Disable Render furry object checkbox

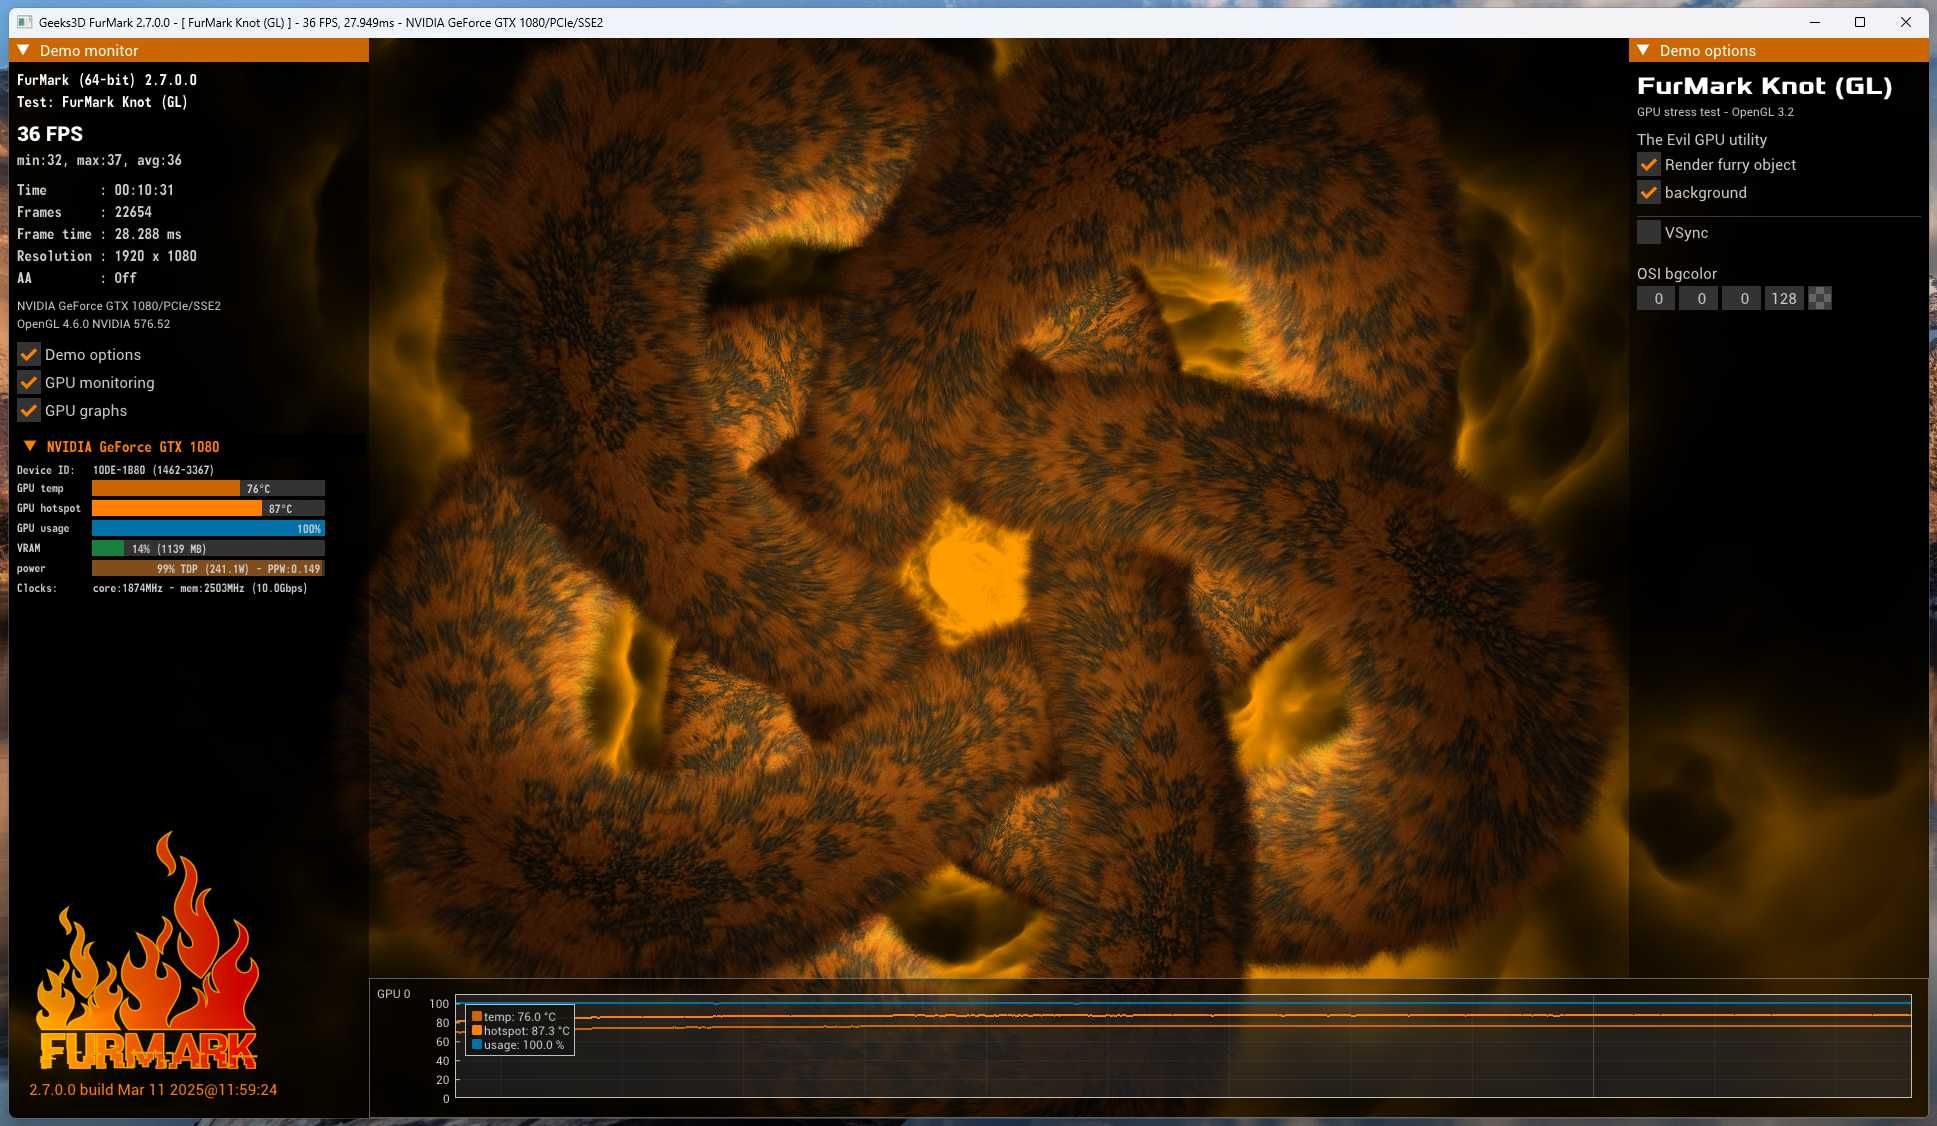(1649, 164)
